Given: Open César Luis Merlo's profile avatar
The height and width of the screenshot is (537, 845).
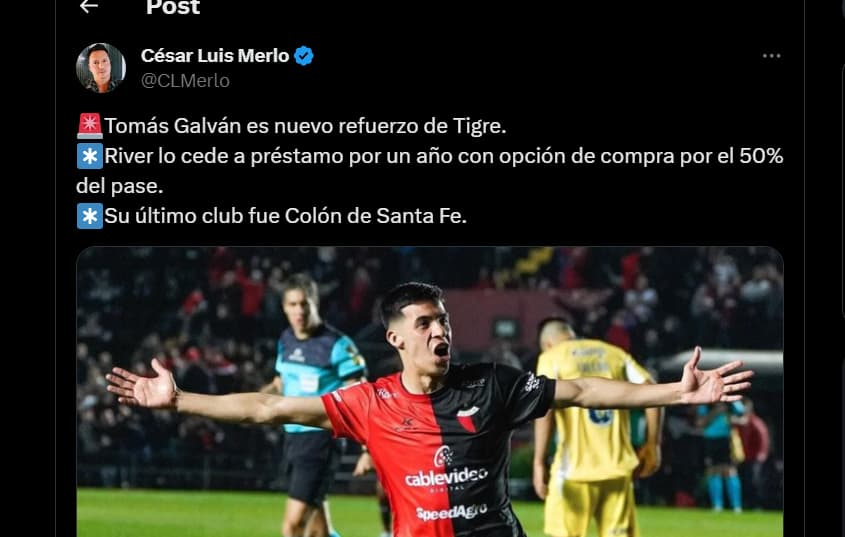Looking at the screenshot, I should point(101,68).
